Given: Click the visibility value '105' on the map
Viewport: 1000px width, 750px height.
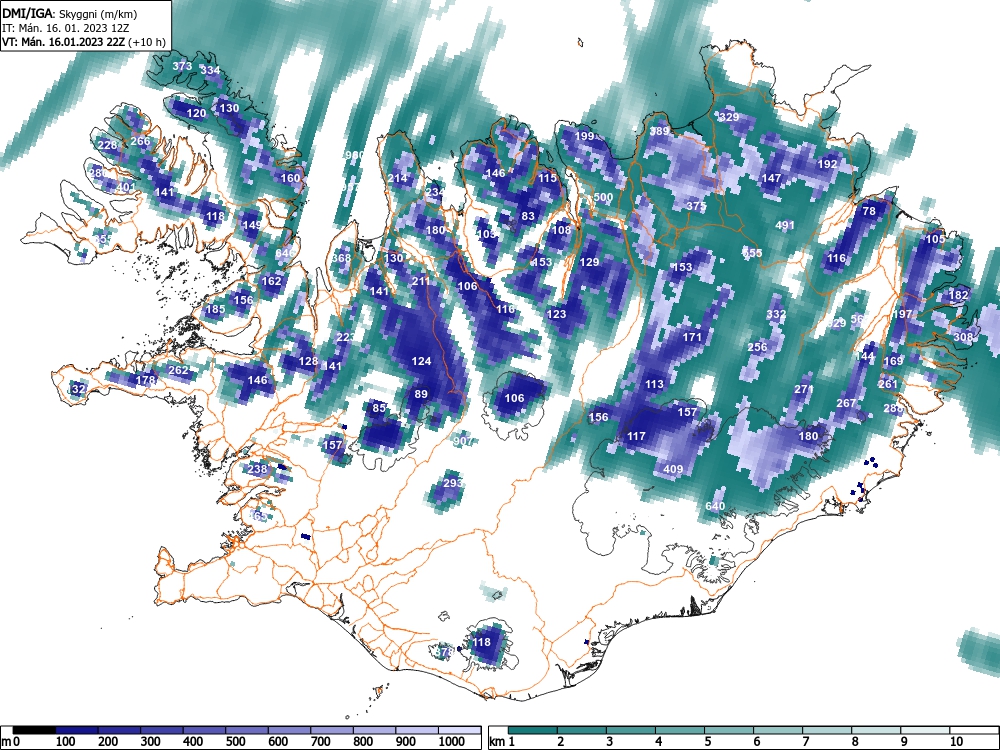Looking at the screenshot, I should 935,239.
